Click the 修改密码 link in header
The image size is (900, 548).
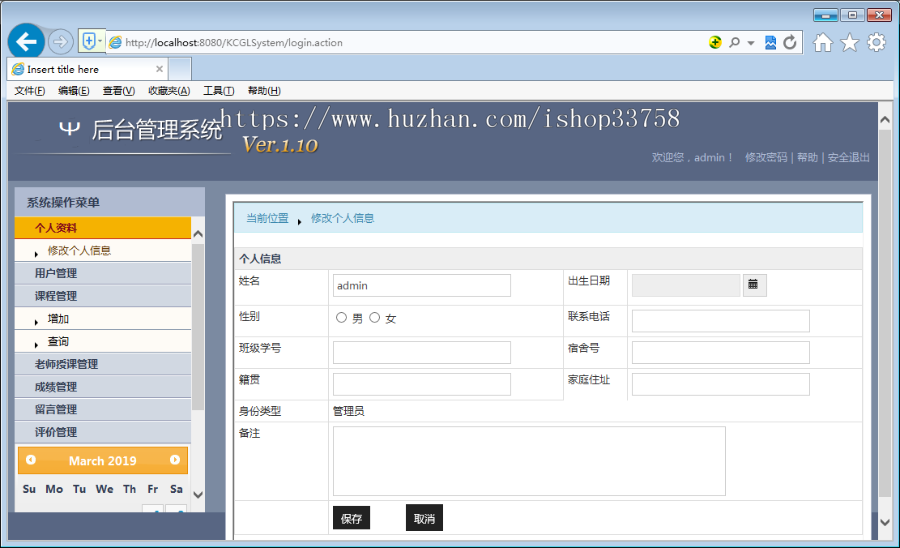click(x=766, y=157)
